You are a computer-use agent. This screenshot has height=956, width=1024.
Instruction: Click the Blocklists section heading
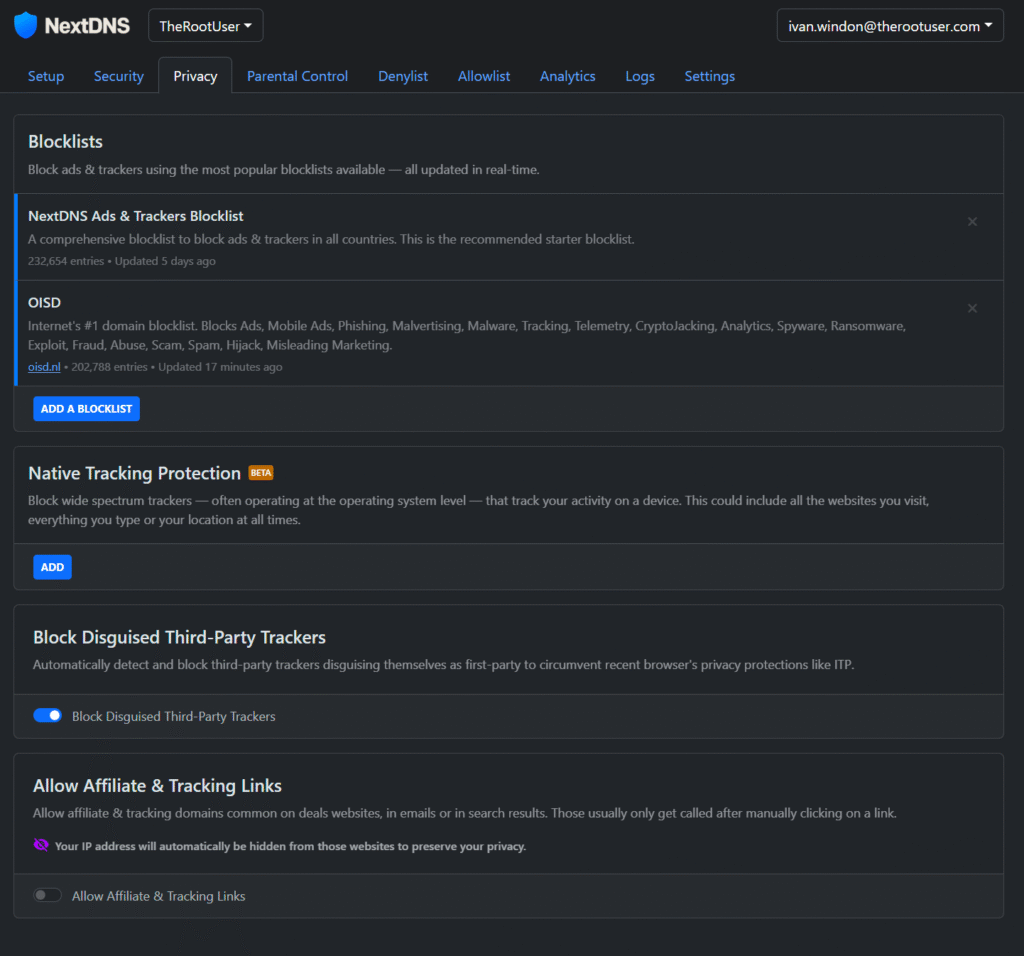click(x=65, y=142)
